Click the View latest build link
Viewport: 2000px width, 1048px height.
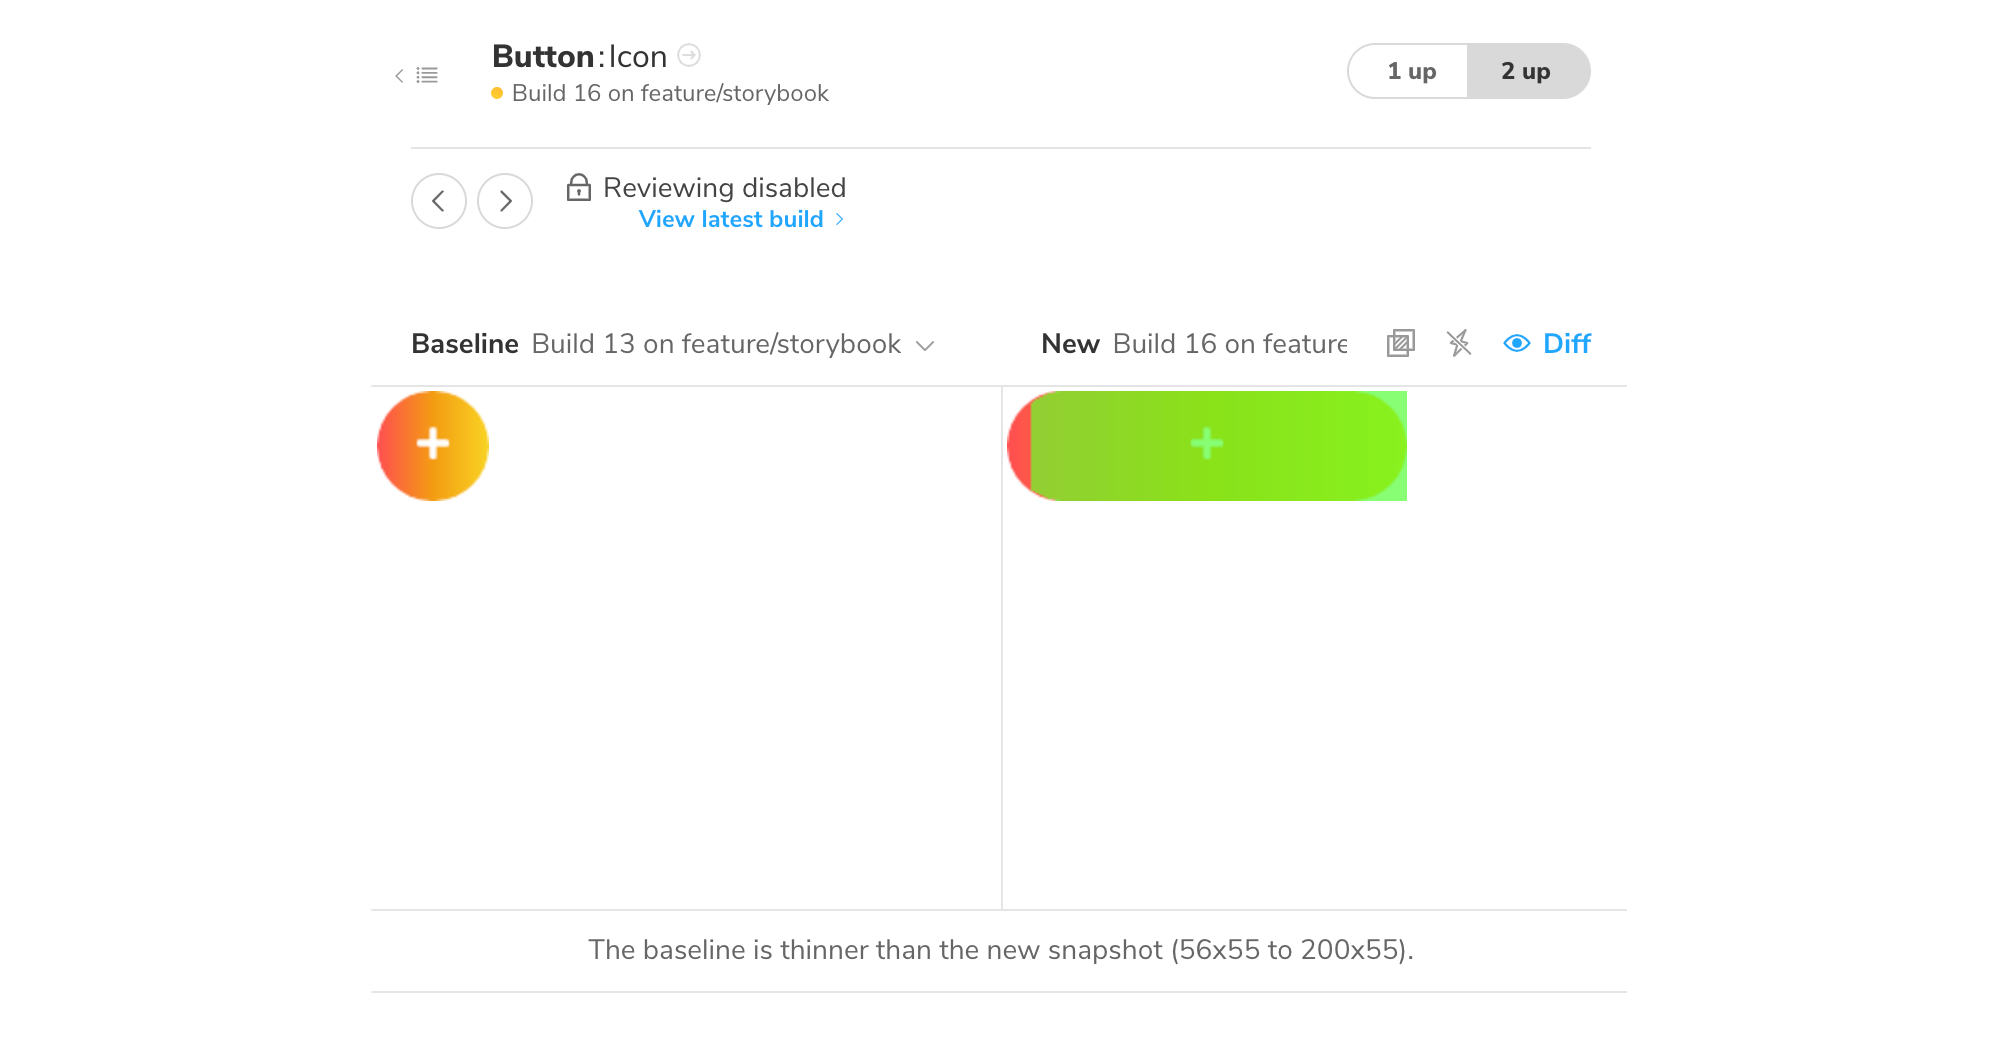click(x=730, y=219)
